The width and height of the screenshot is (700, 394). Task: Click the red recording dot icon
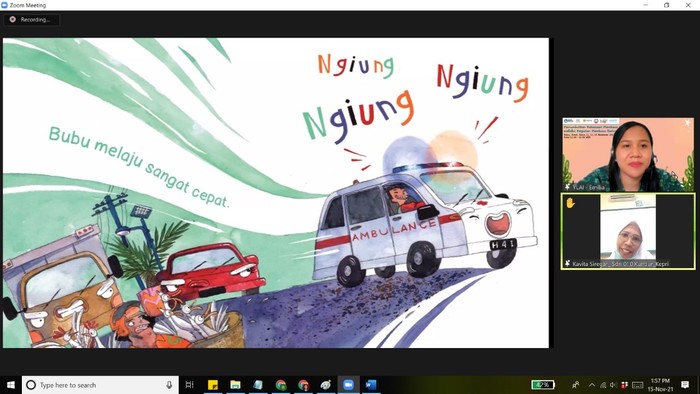[x=12, y=20]
